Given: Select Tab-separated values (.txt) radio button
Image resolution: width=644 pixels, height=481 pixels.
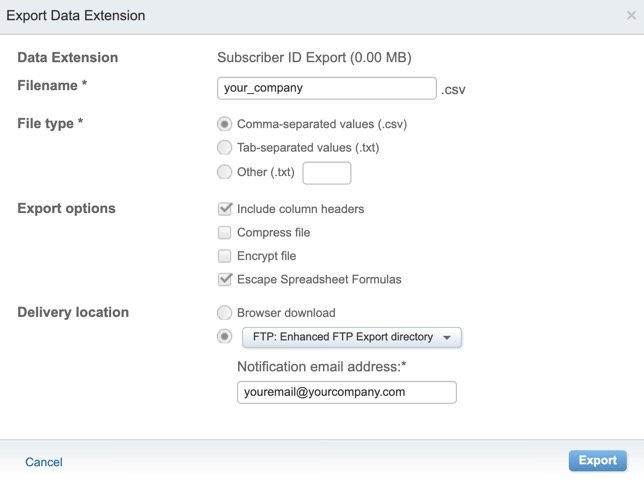Looking at the screenshot, I should 224,147.
